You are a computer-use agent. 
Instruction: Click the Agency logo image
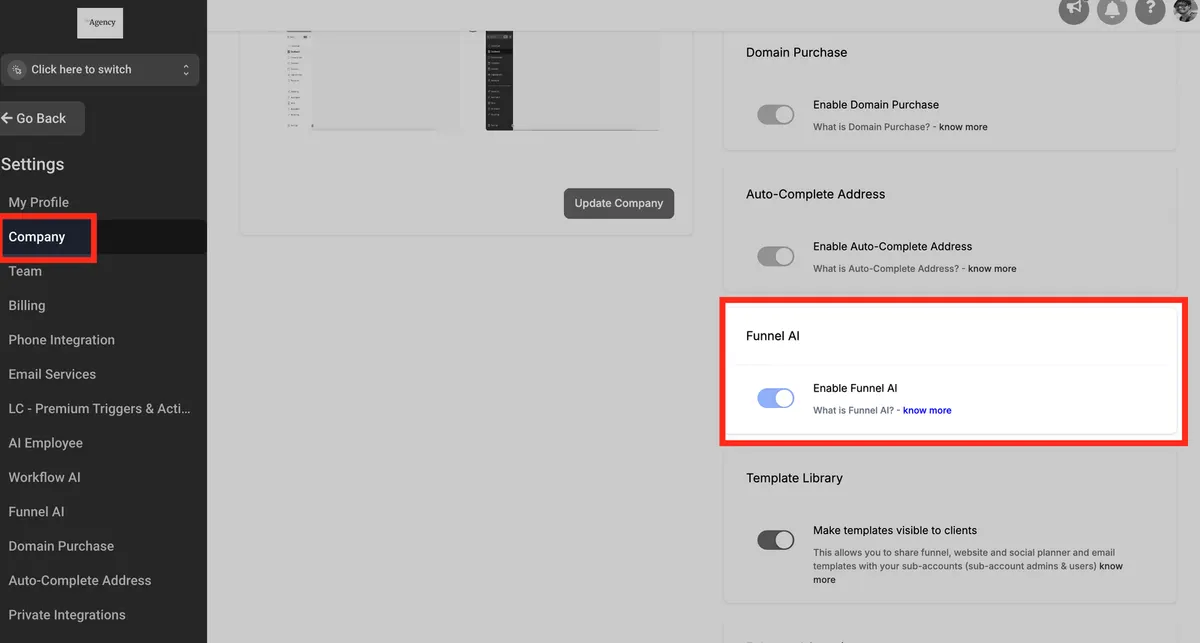point(100,23)
